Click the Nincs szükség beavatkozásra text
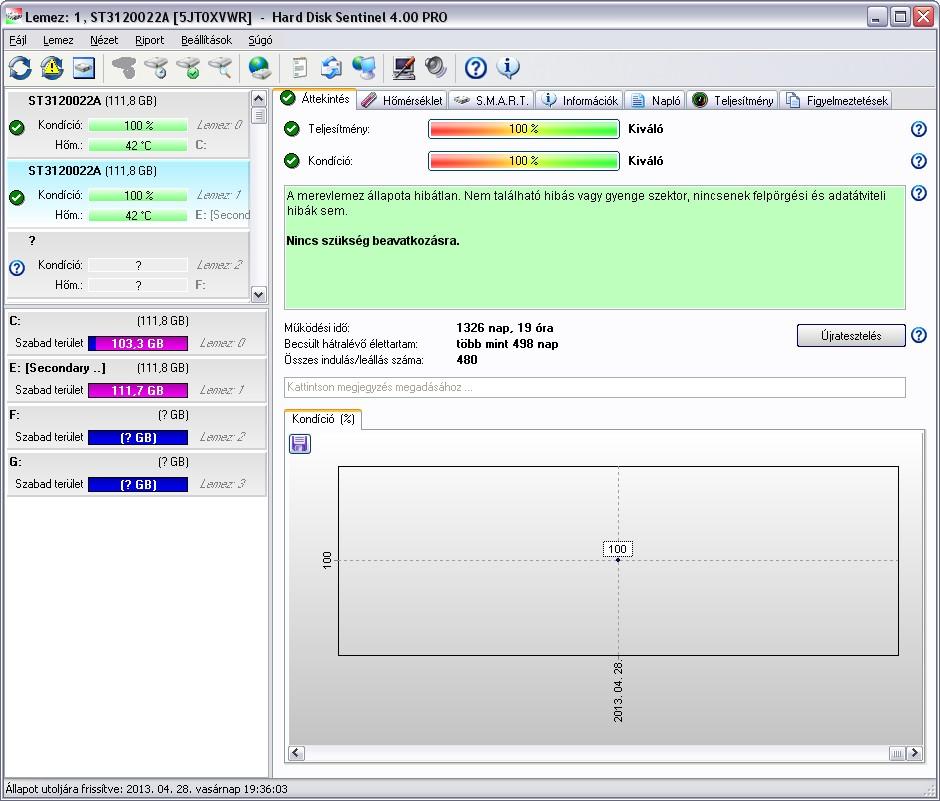This screenshot has width=940, height=801. (x=373, y=241)
